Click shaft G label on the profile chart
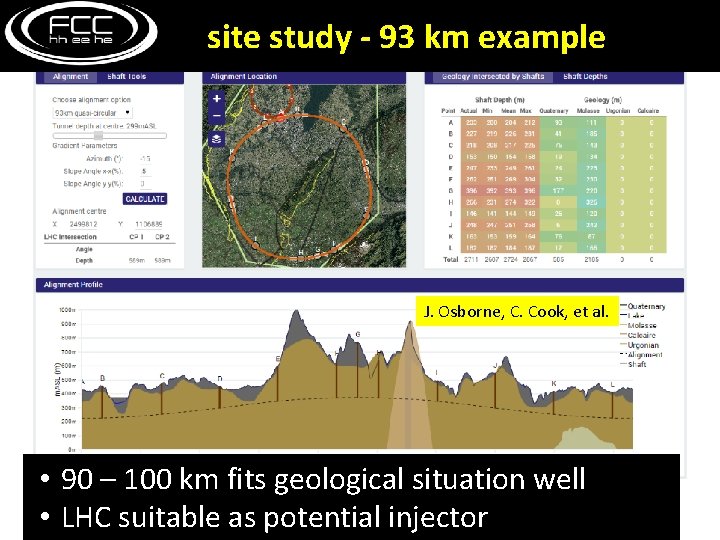Viewport: 720px width, 540px height. click(358, 334)
